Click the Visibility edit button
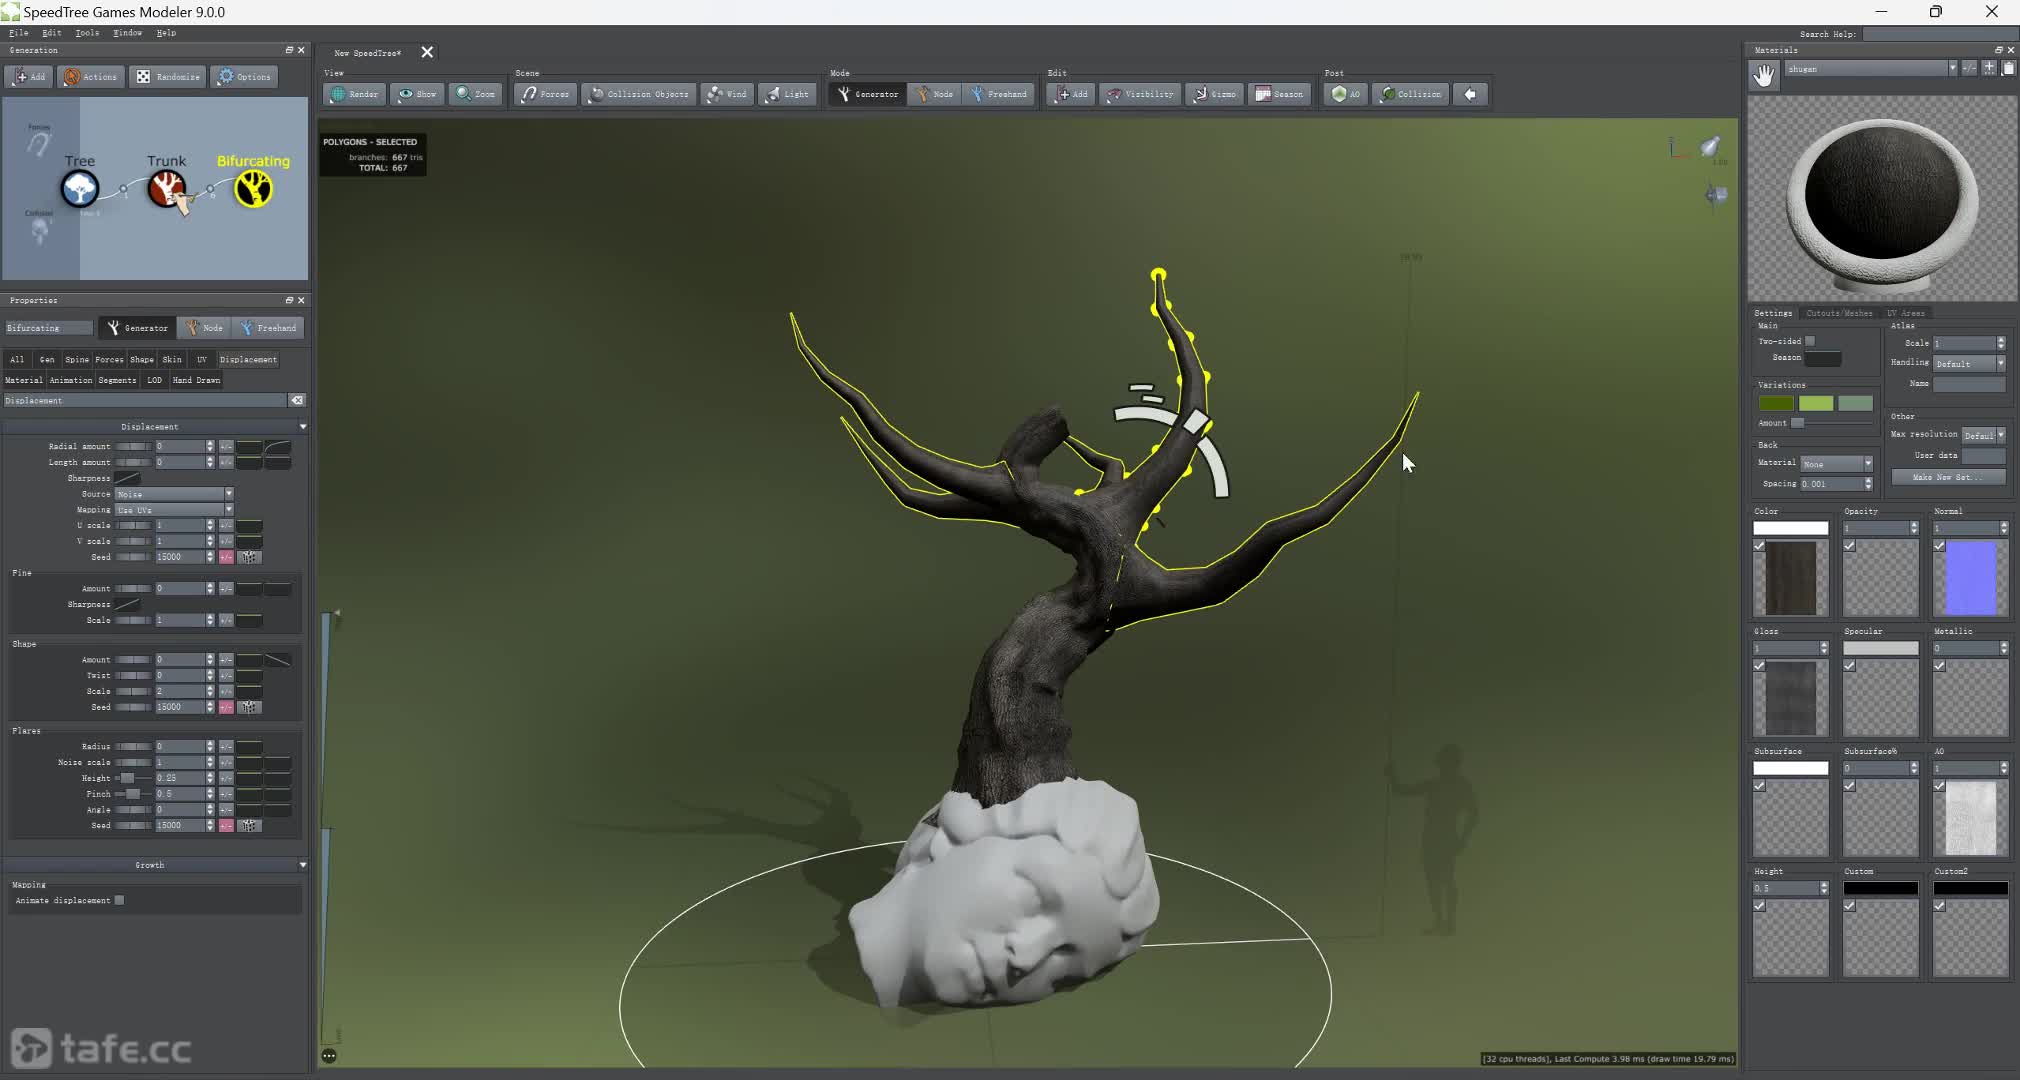The image size is (2020, 1080). pyautogui.click(x=1139, y=94)
